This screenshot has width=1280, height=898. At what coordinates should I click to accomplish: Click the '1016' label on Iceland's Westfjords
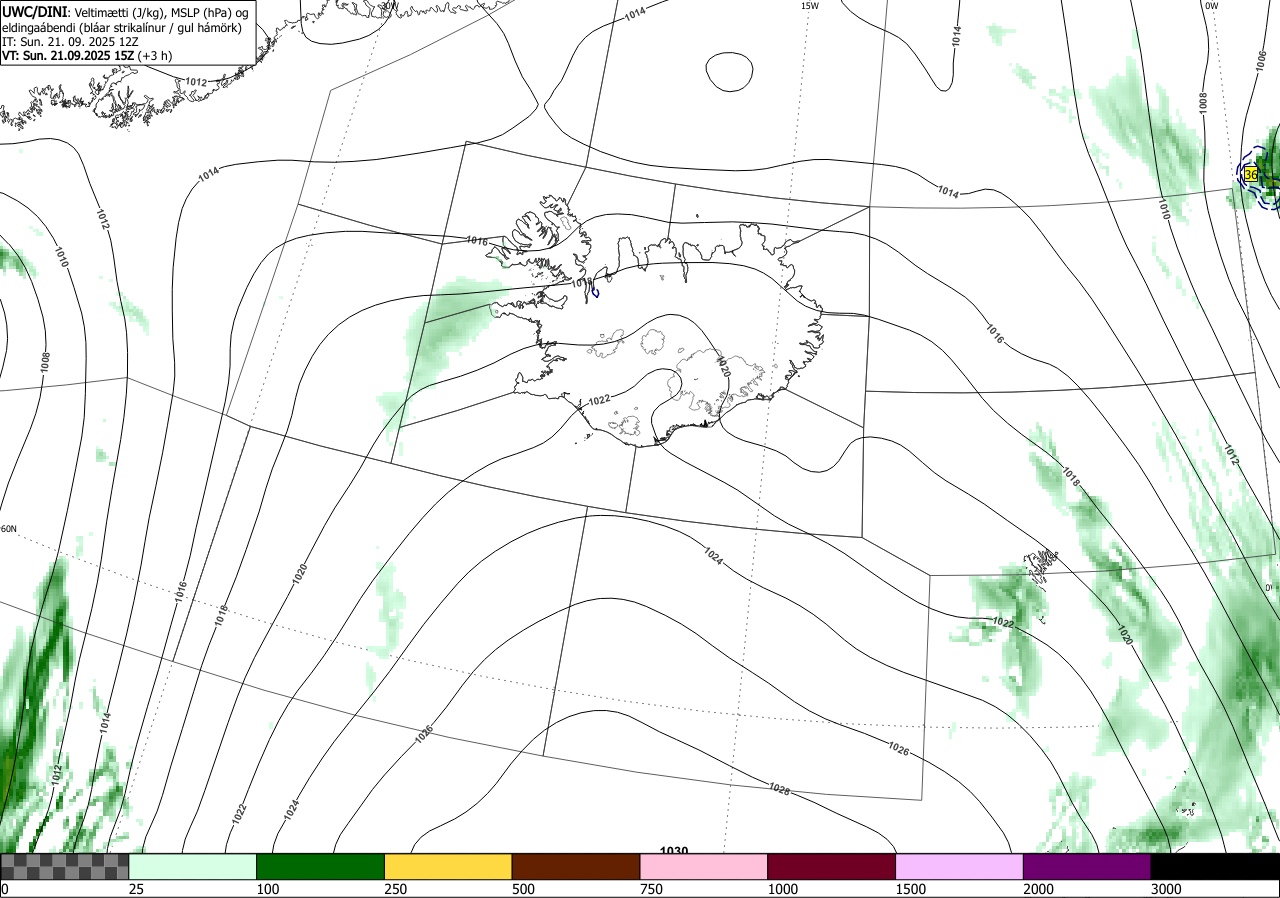[477, 241]
